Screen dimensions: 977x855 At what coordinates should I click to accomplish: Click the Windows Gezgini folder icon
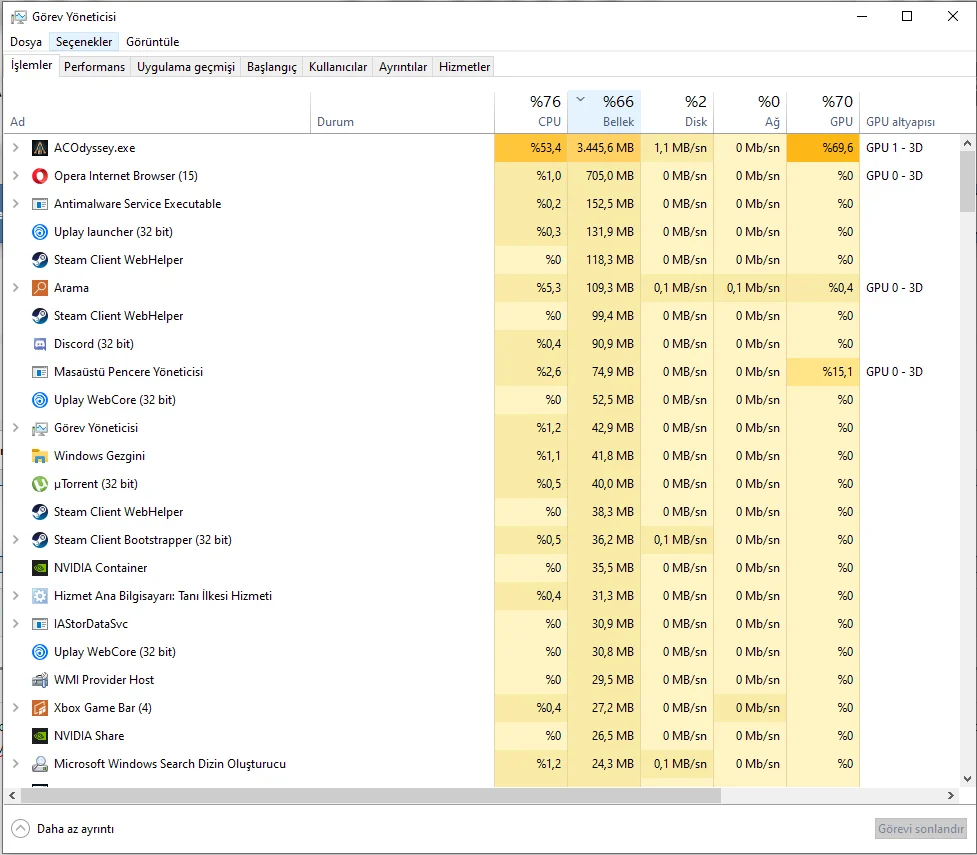(x=40, y=456)
